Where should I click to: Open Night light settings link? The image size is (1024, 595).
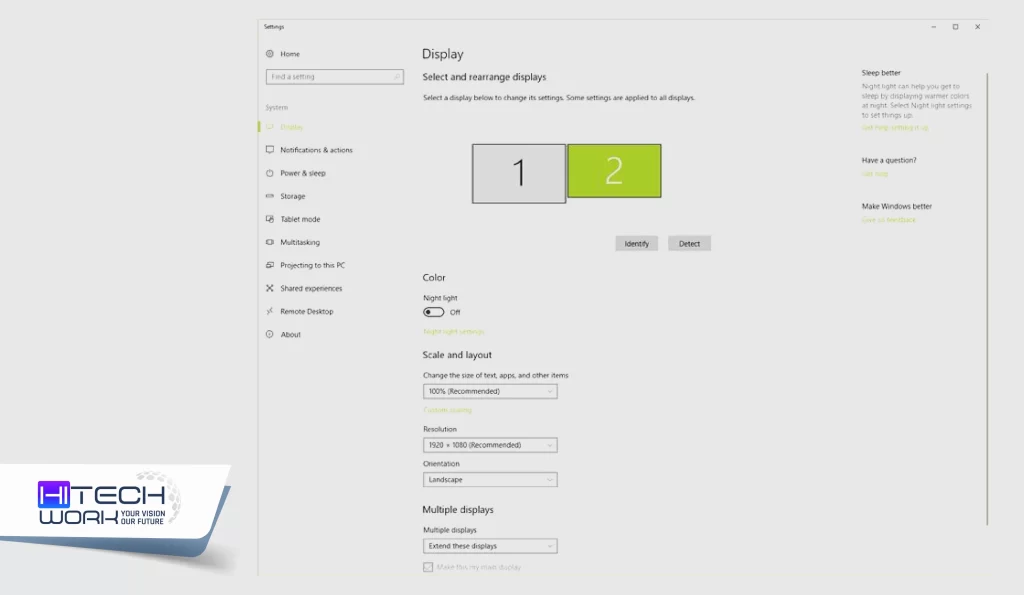pos(452,330)
